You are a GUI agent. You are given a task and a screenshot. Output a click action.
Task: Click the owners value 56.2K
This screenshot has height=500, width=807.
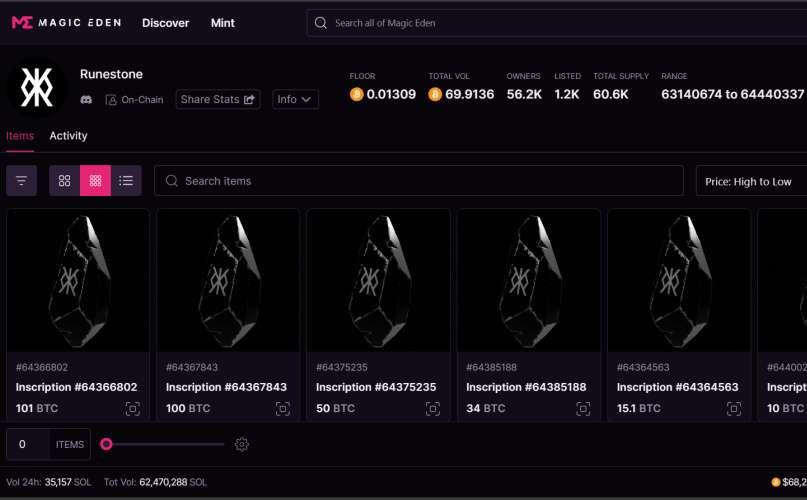click(x=524, y=94)
